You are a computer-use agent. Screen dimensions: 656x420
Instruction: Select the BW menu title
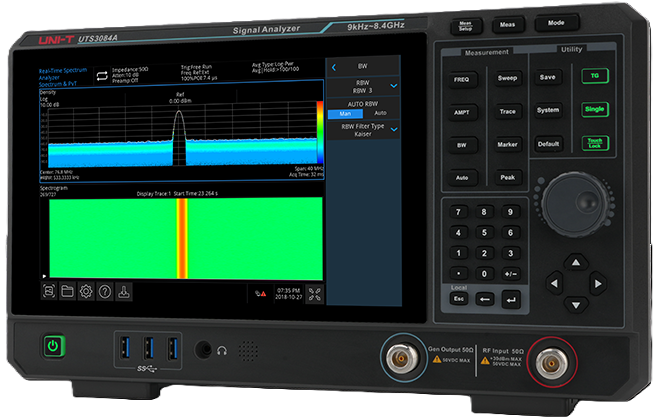point(363,66)
